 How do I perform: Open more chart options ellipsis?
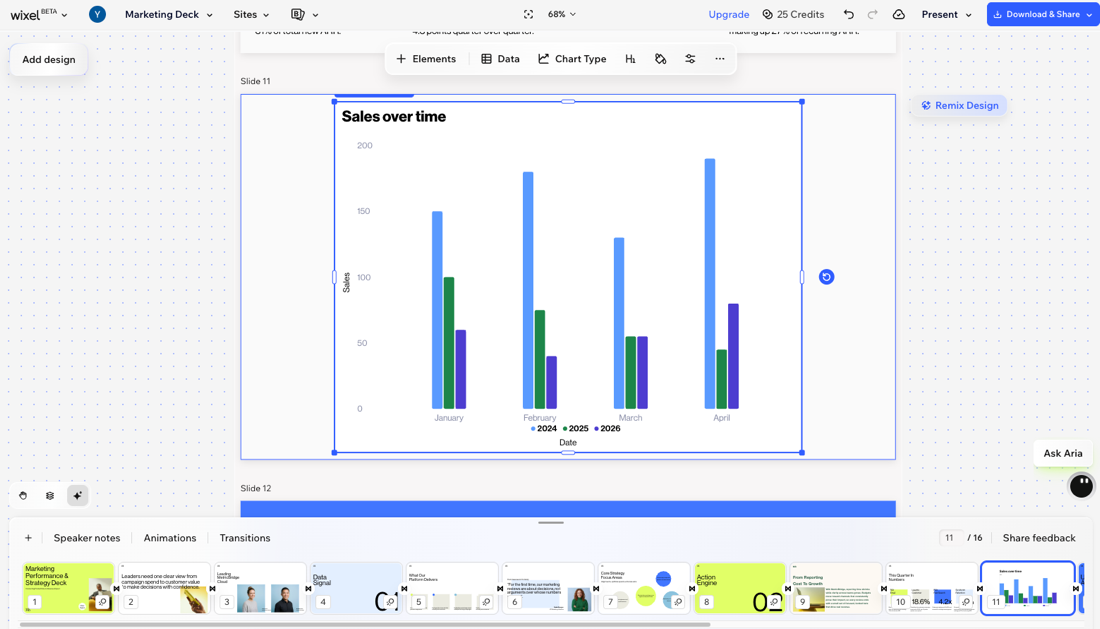click(720, 59)
